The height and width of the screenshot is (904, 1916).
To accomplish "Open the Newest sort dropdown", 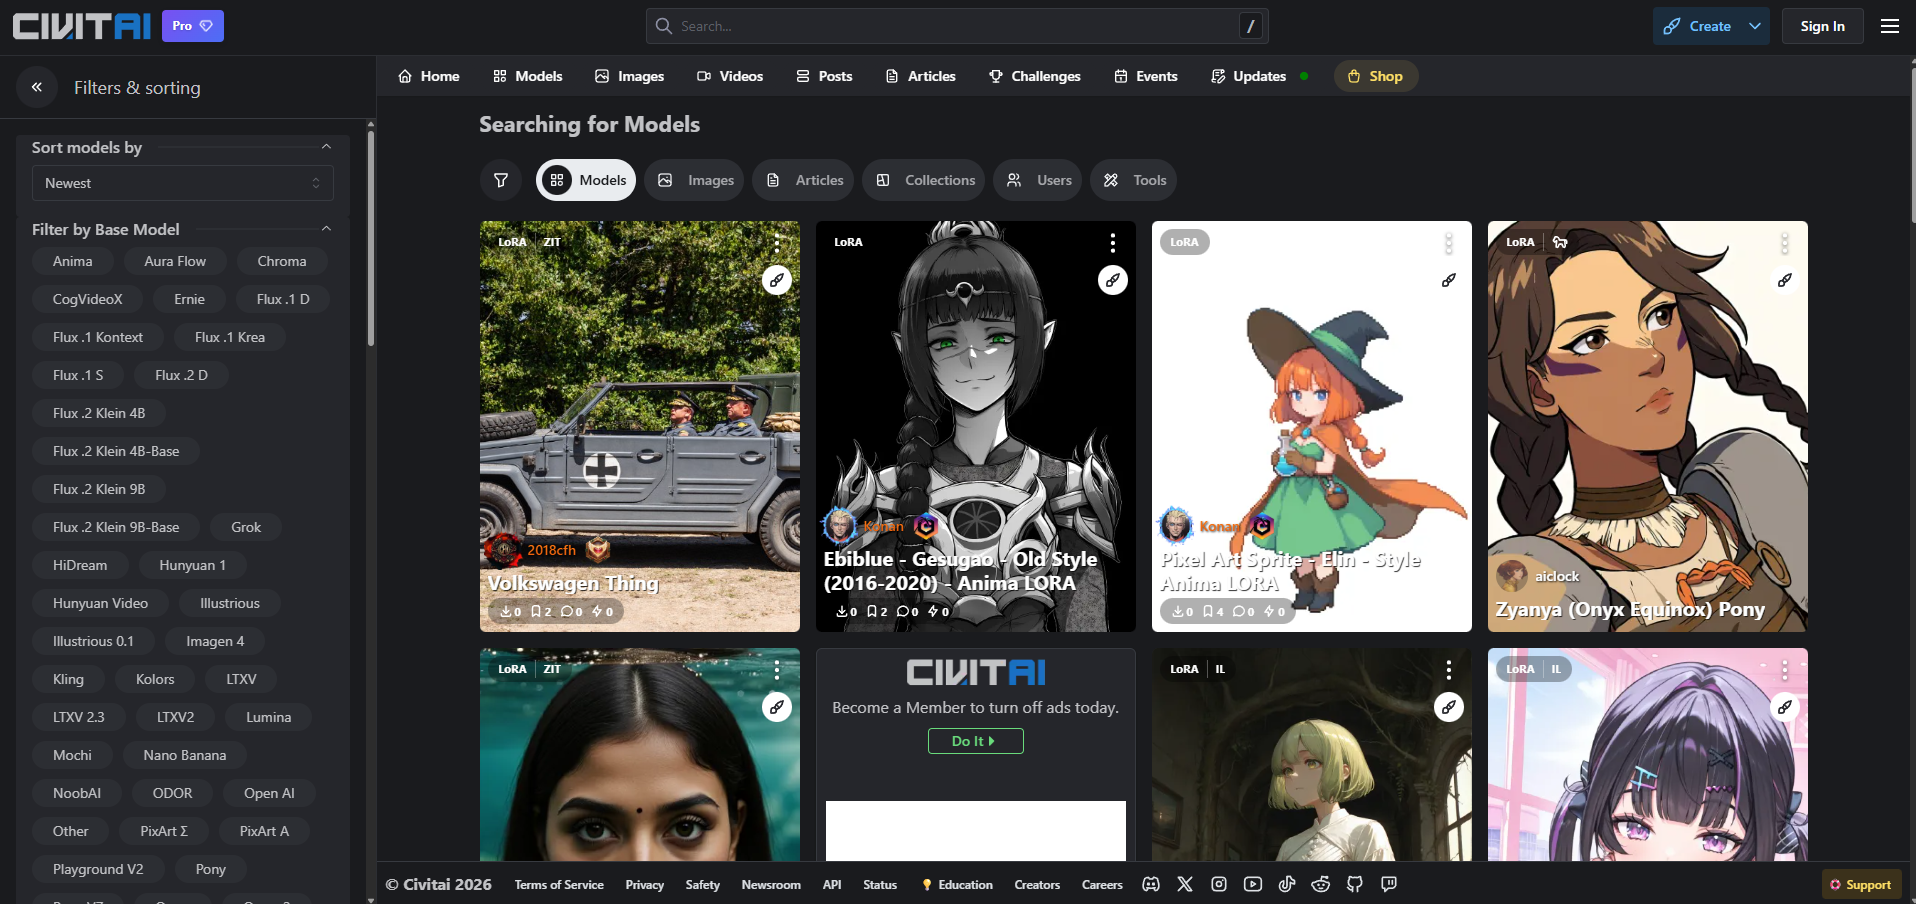I will click(x=183, y=183).
